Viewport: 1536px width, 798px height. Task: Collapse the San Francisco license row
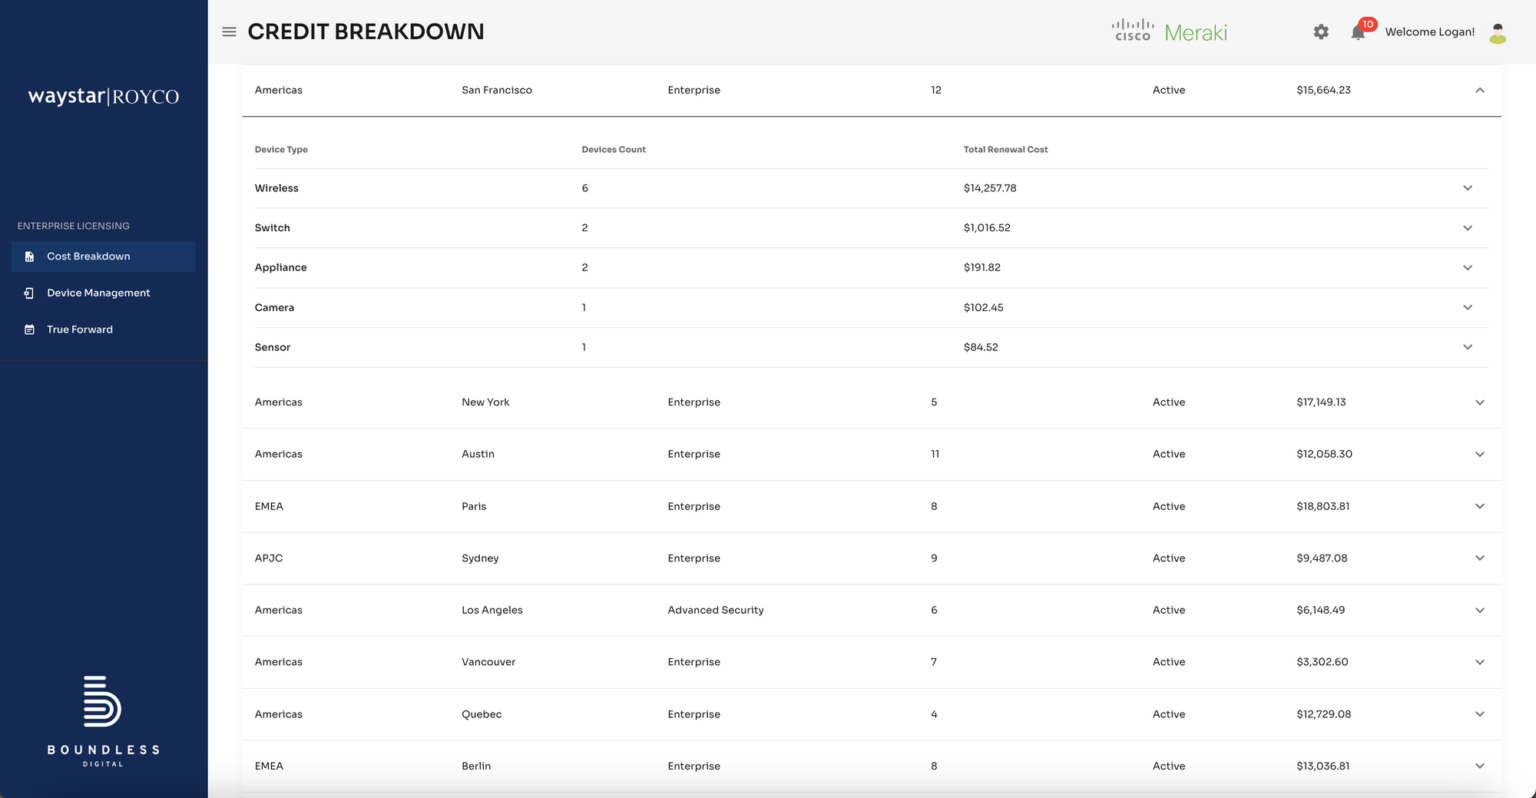pos(1480,89)
